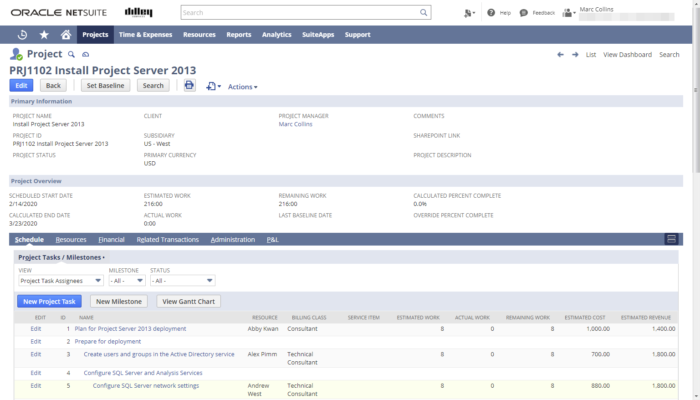
Task: Open the View dropdown showing Project Task Assignees
Action: [x=61, y=280]
